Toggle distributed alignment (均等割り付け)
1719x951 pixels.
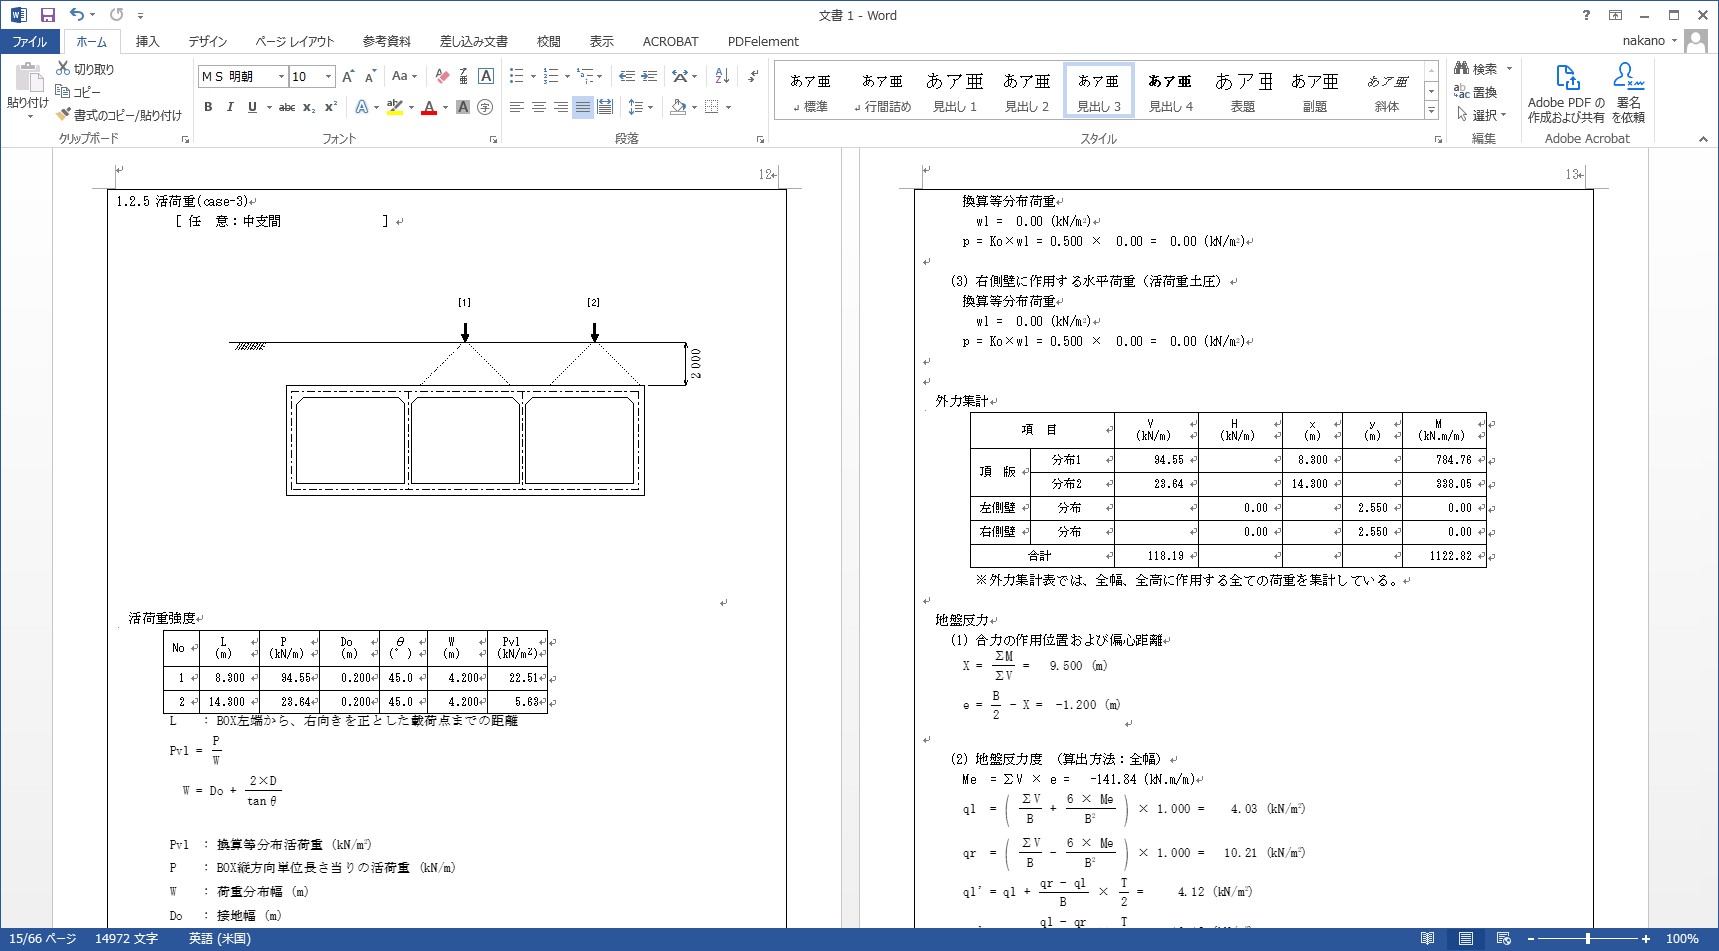coord(605,107)
